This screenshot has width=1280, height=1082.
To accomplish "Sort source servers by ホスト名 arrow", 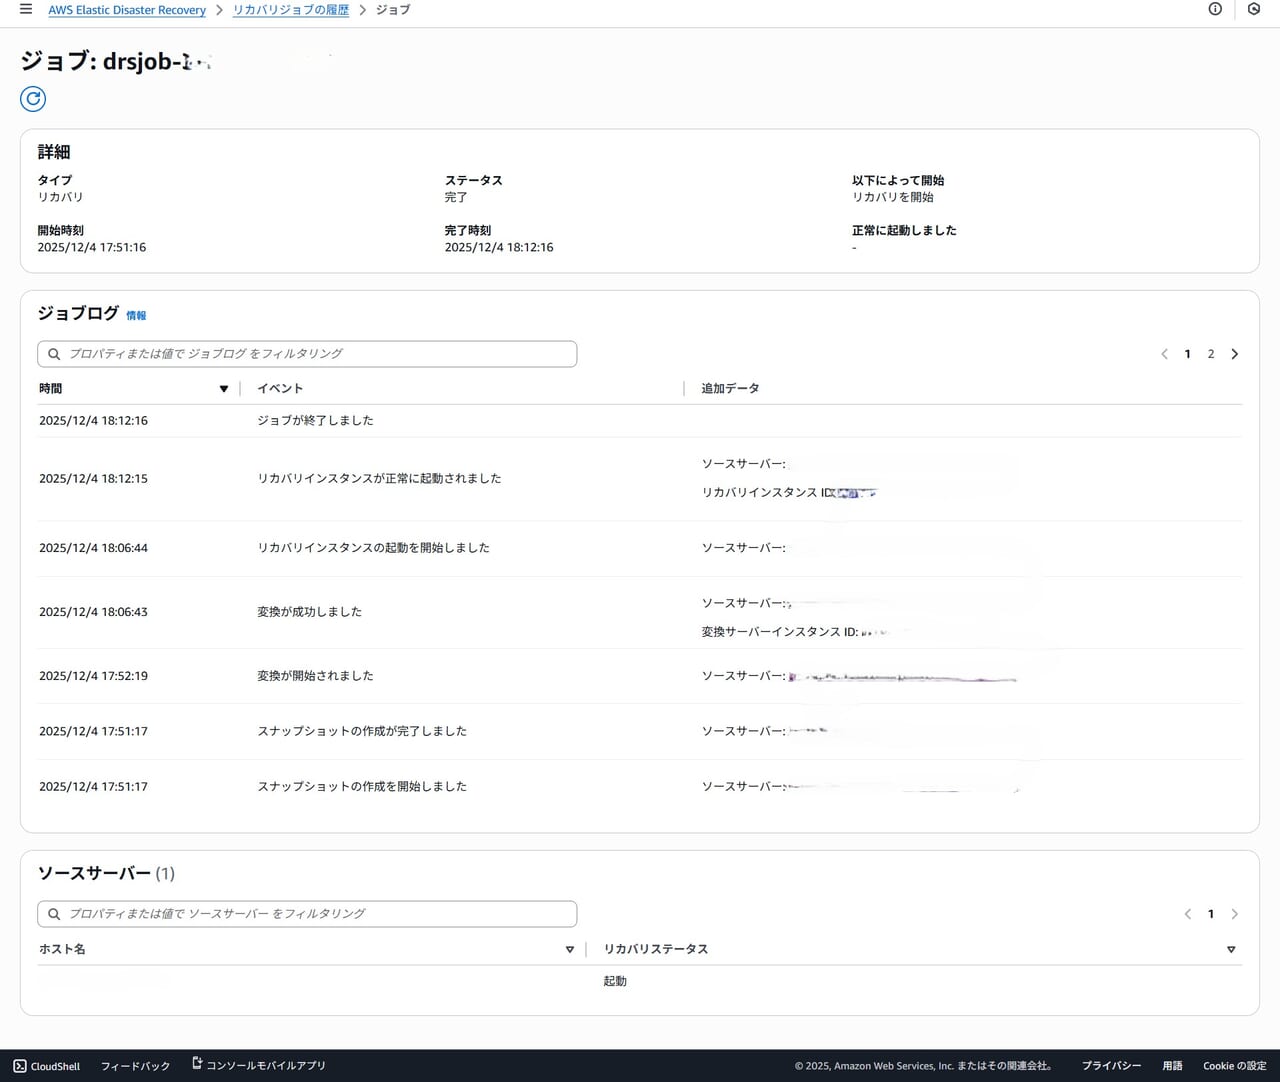I will pos(570,950).
